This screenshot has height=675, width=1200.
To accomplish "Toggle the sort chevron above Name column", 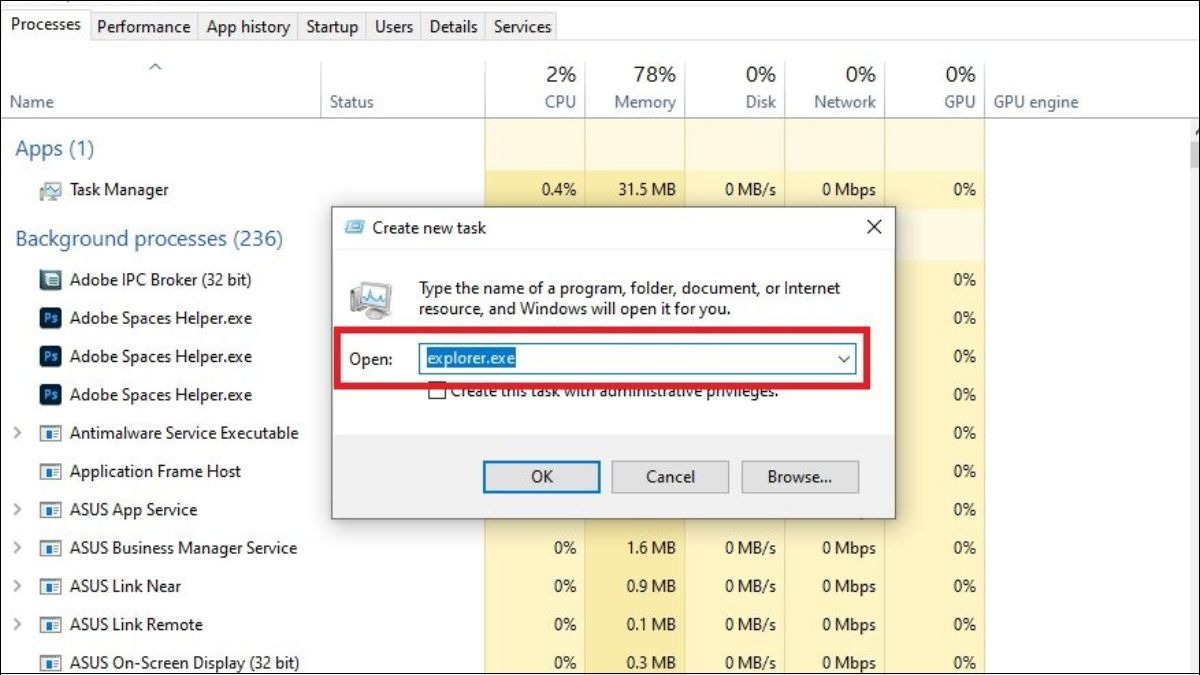I will (x=154, y=67).
